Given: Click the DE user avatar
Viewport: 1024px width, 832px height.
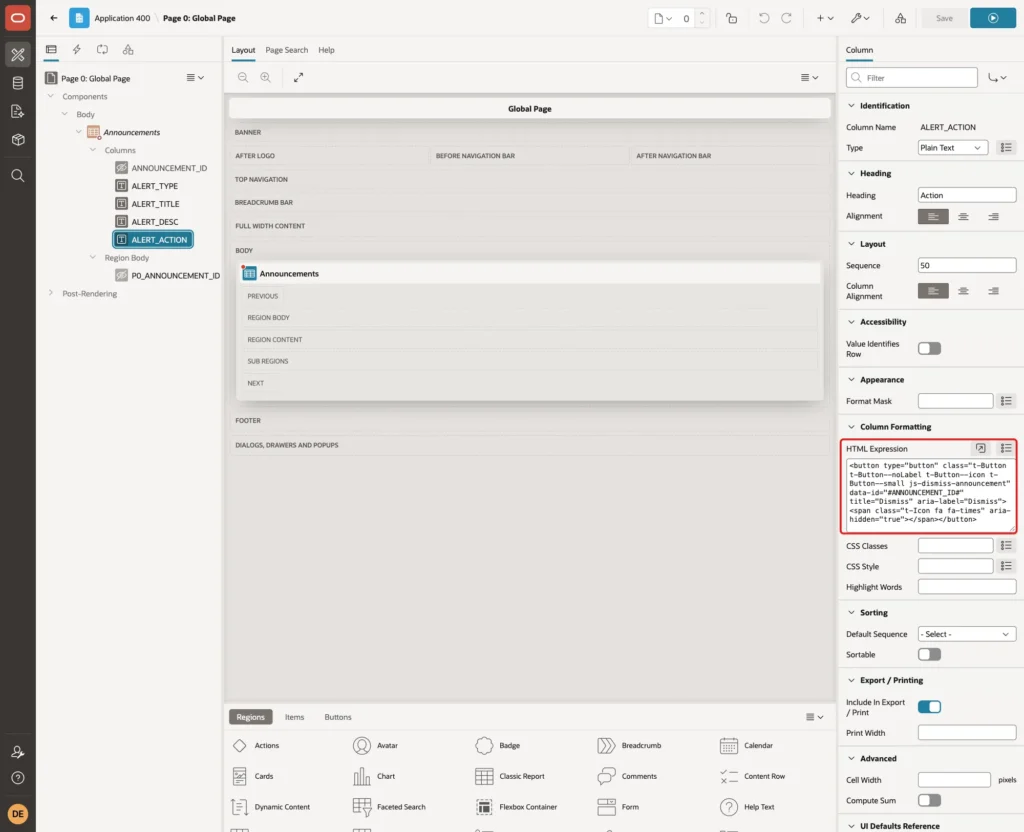Looking at the screenshot, I should pyautogui.click(x=18, y=814).
